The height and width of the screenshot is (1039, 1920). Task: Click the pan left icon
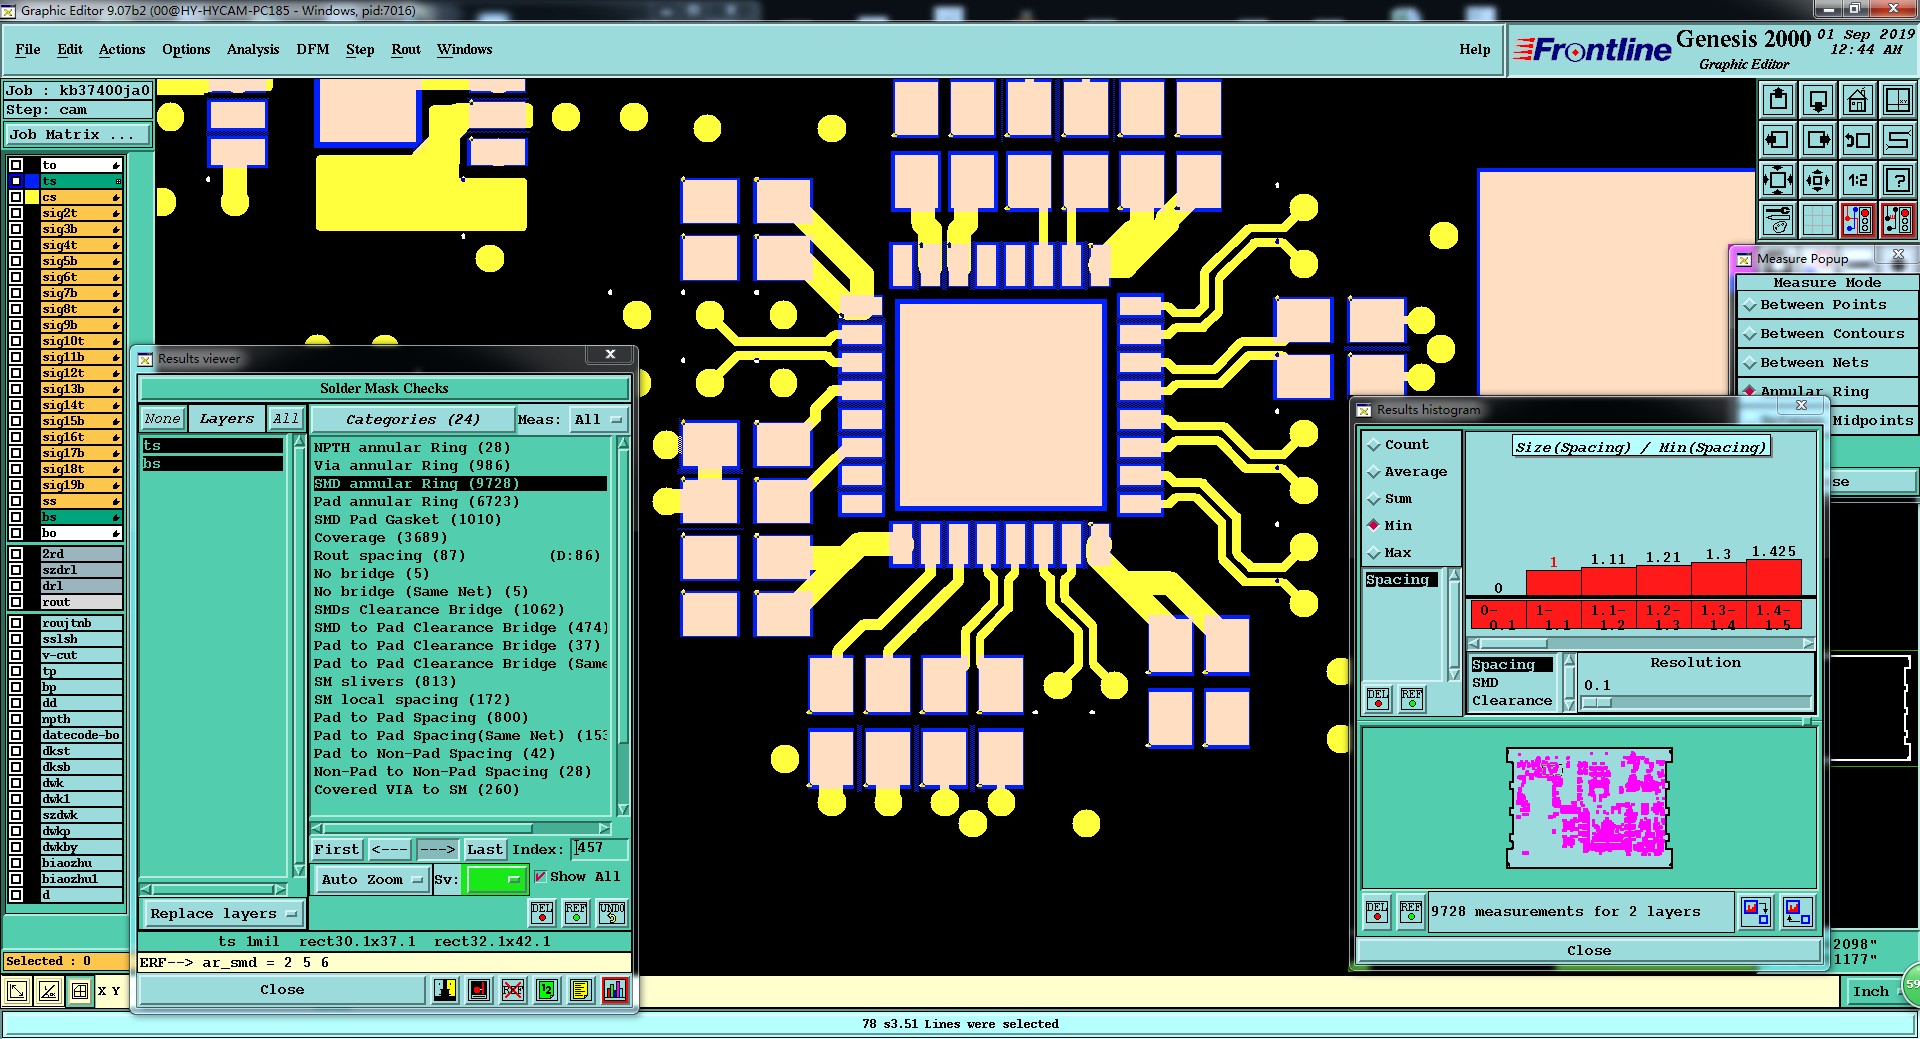(1778, 140)
